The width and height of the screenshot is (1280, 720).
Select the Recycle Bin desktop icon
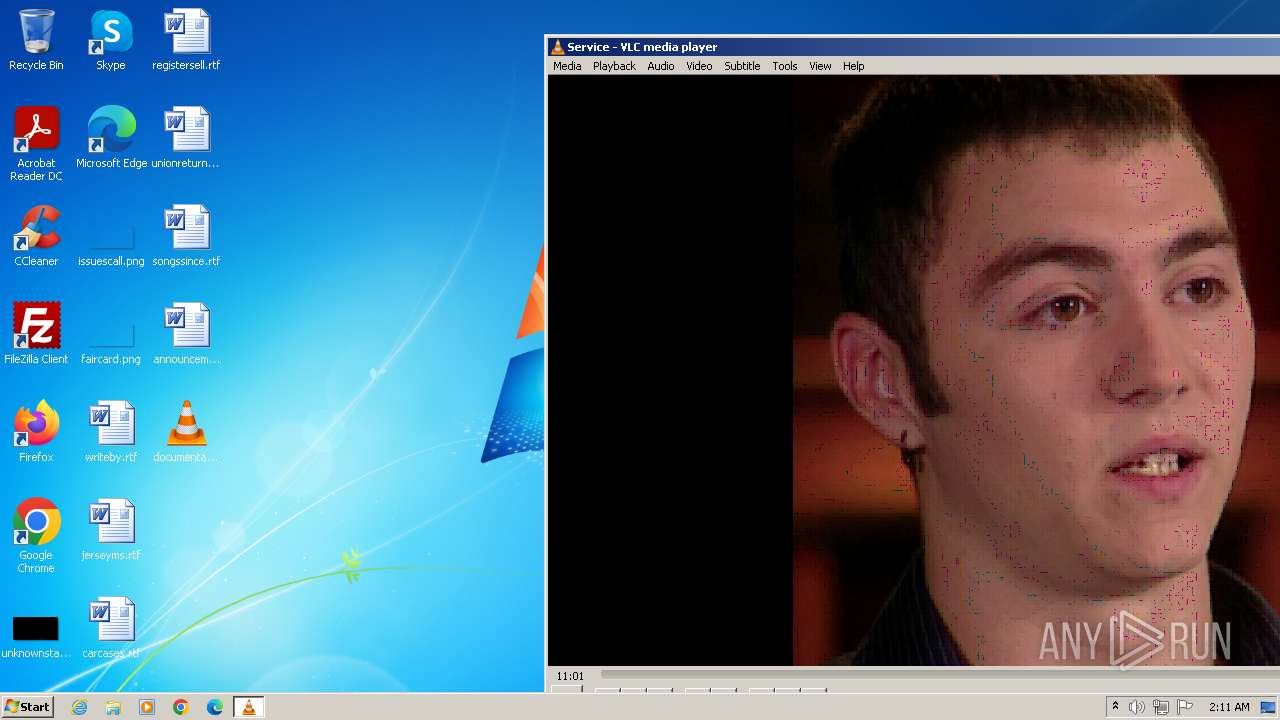click(x=36, y=40)
